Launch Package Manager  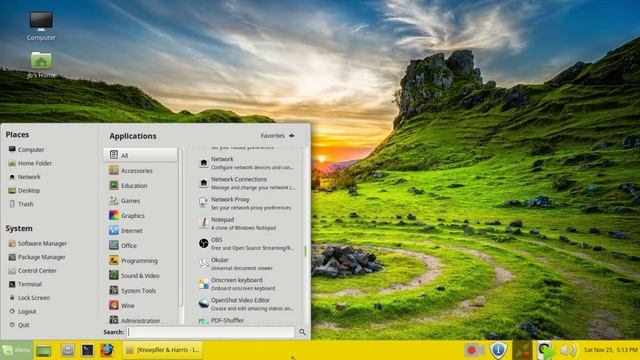(37, 257)
